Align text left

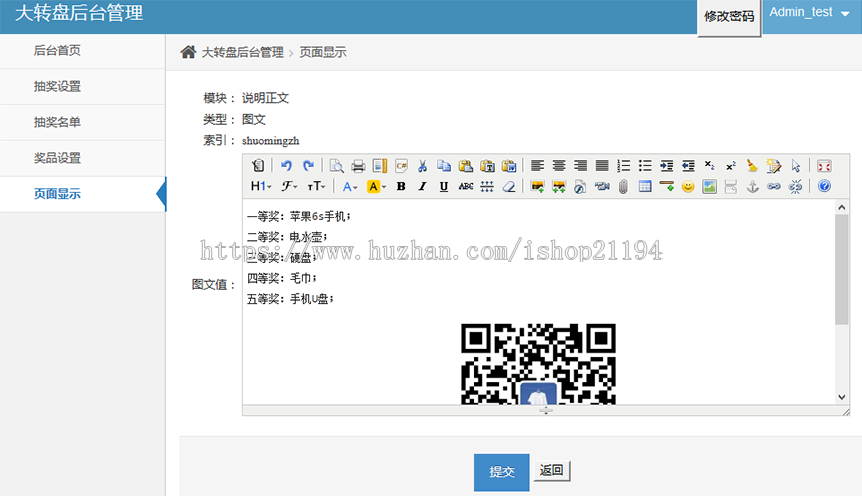click(x=537, y=166)
